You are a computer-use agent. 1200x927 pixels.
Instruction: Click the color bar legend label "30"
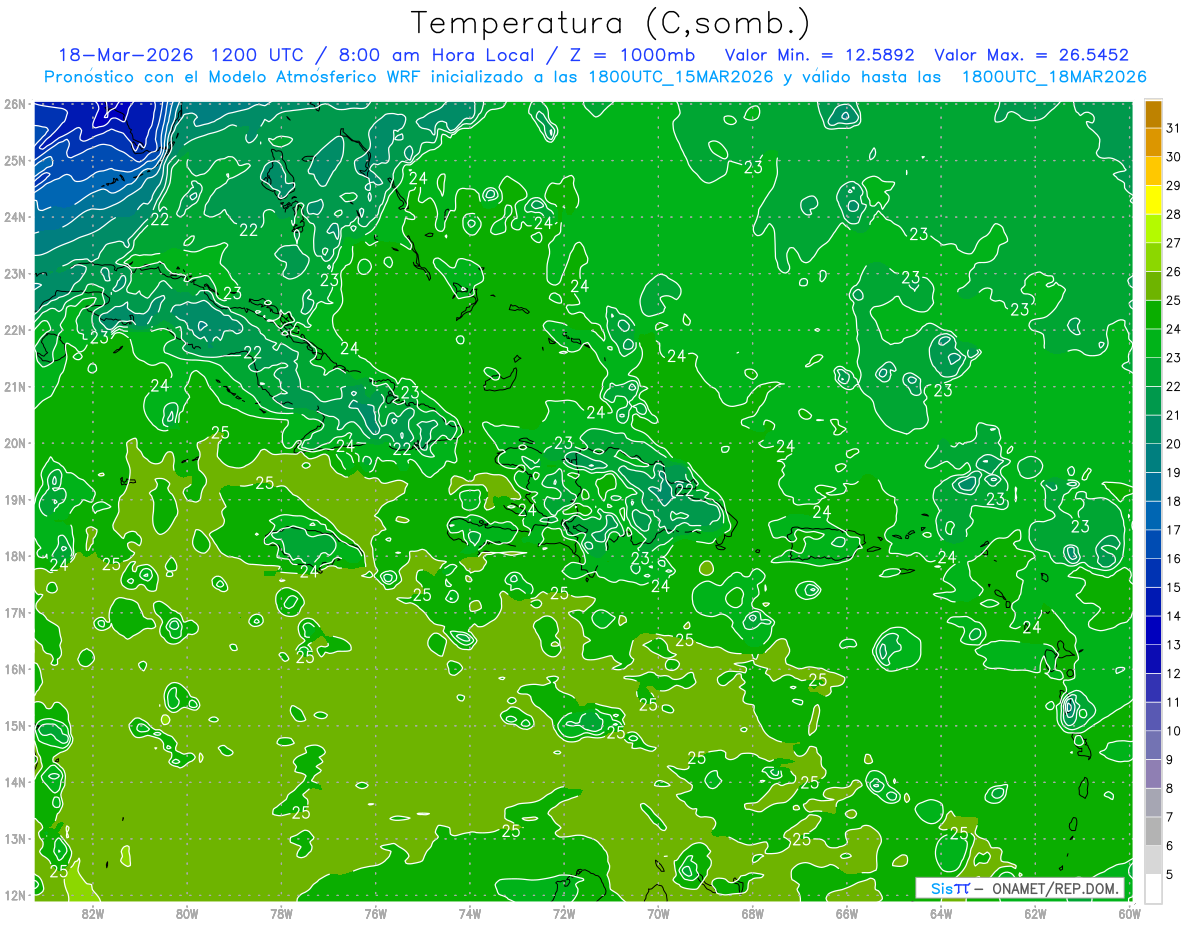[1174, 157]
